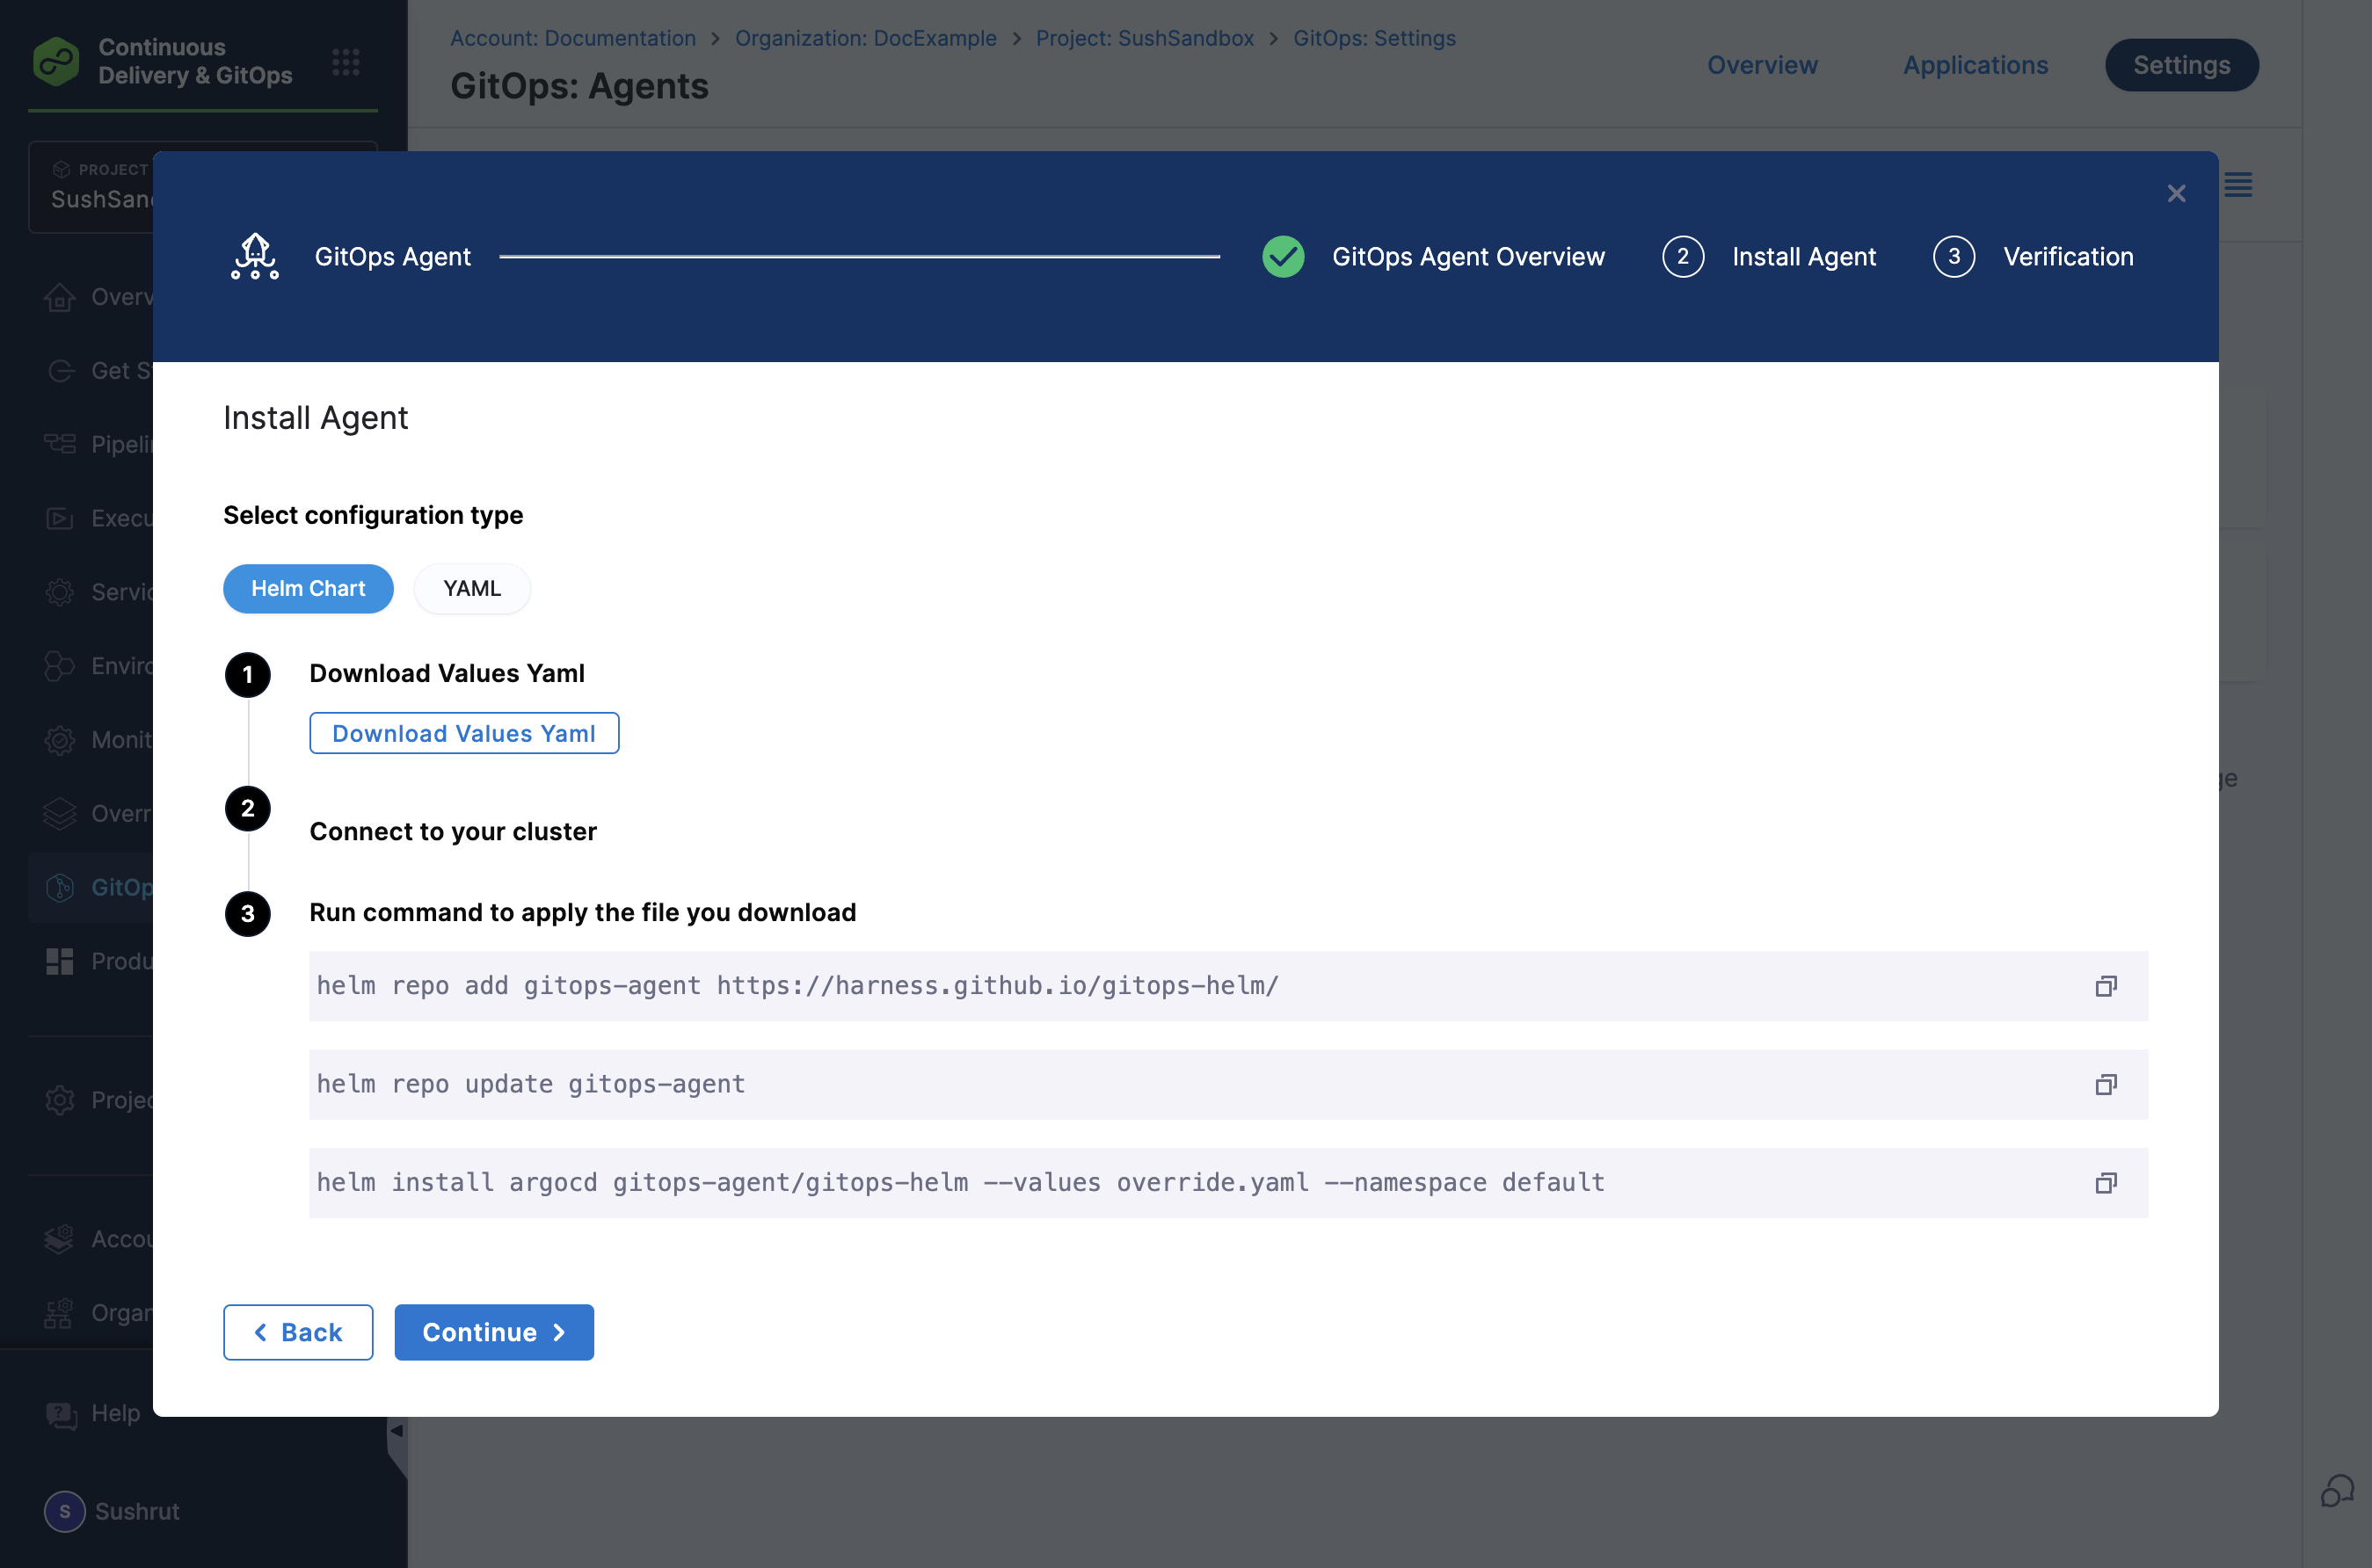Click Download Values Yaml button
Screen dimensions: 2372x1568
click(464, 733)
